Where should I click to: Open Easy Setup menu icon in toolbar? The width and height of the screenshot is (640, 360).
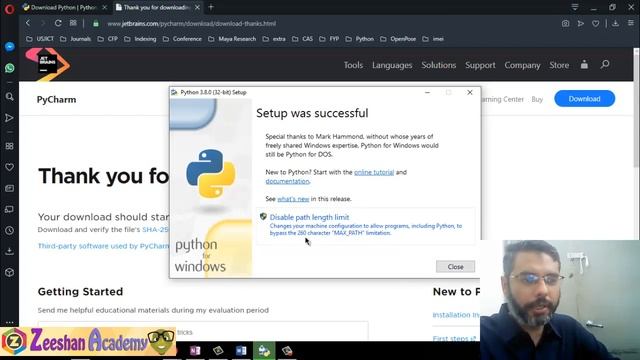(x=631, y=23)
